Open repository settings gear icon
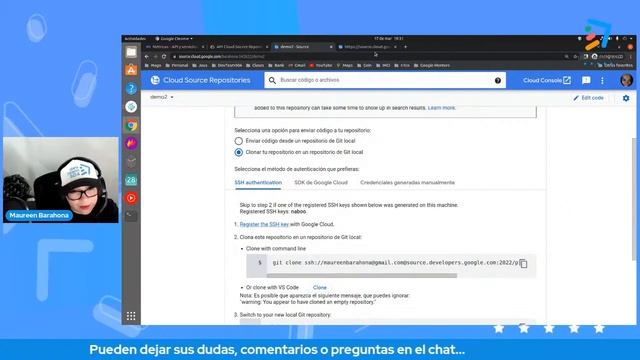 click(x=626, y=98)
